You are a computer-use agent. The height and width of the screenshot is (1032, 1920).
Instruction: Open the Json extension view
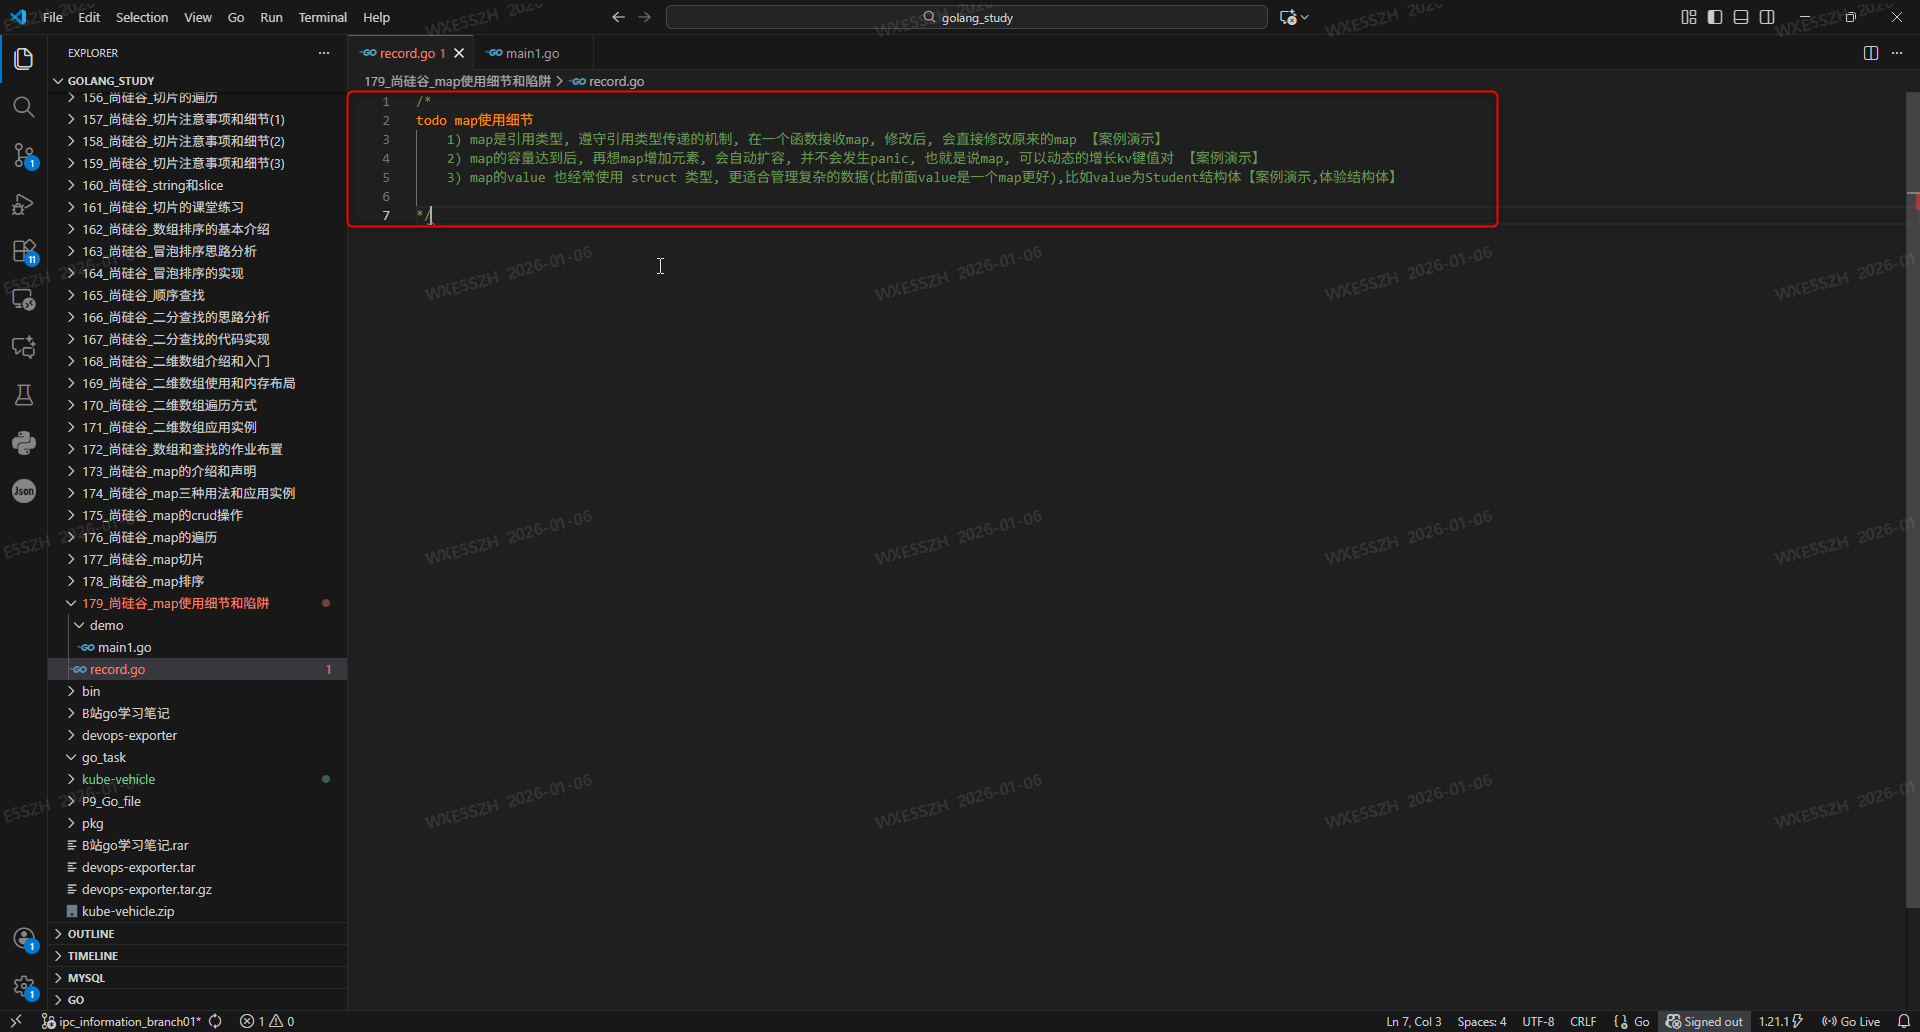tap(24, 491)
